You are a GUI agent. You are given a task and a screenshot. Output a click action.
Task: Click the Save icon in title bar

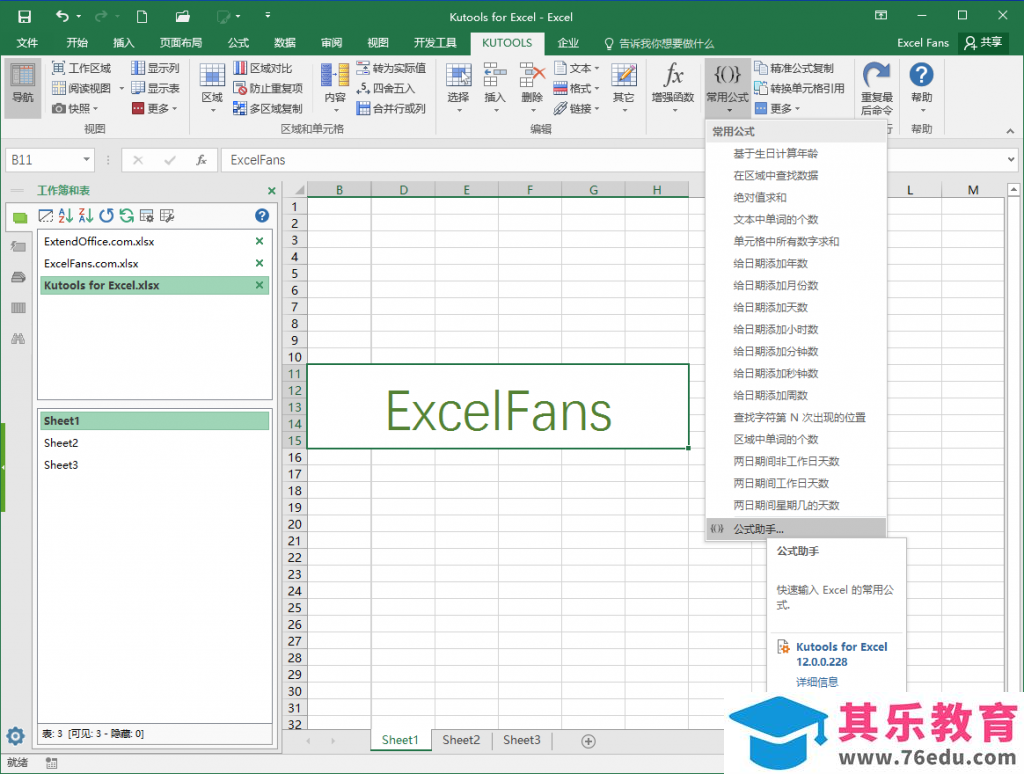click(24, 16)
